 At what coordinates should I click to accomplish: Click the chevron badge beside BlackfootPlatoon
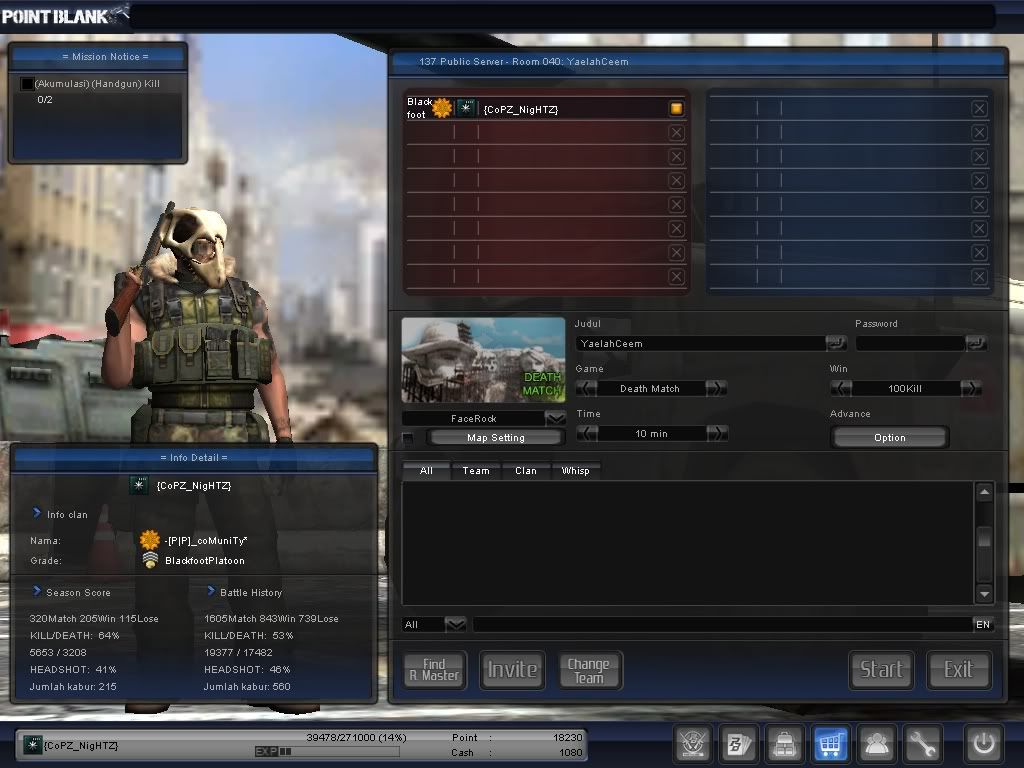pyautogui.click(x=150, y=560)
